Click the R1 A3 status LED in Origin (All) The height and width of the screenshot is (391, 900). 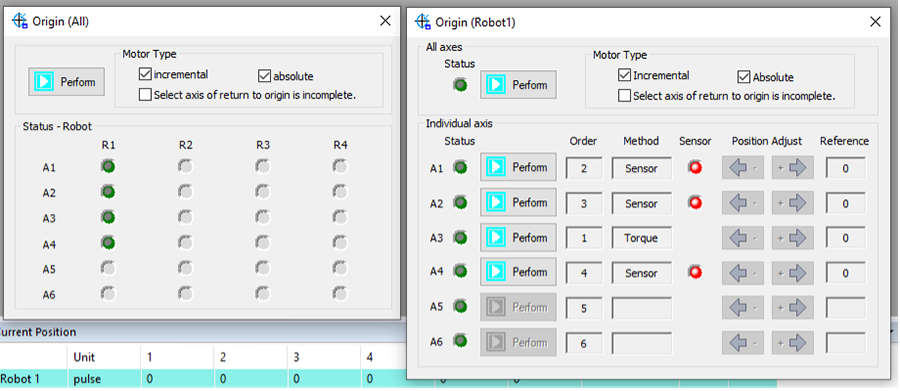click(108, 218)
